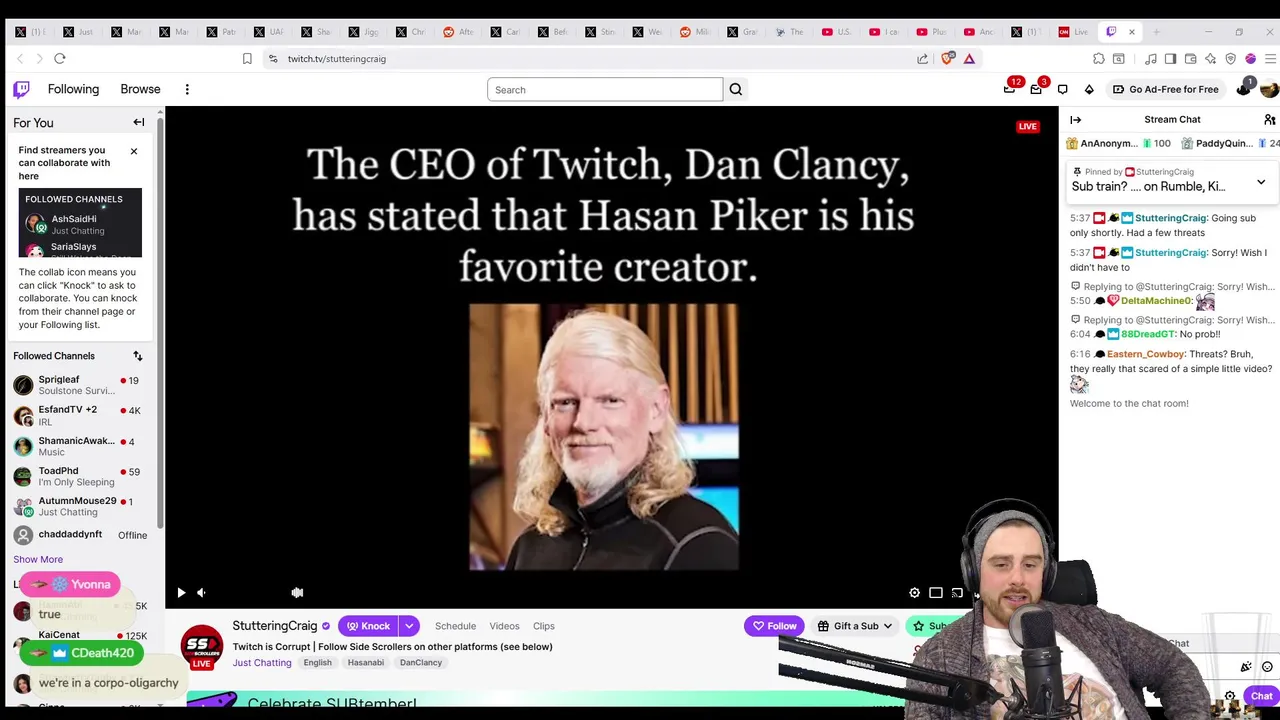Click the Knock collaborate button
This screenshot has width=1280, height=720.
point(368,626)
